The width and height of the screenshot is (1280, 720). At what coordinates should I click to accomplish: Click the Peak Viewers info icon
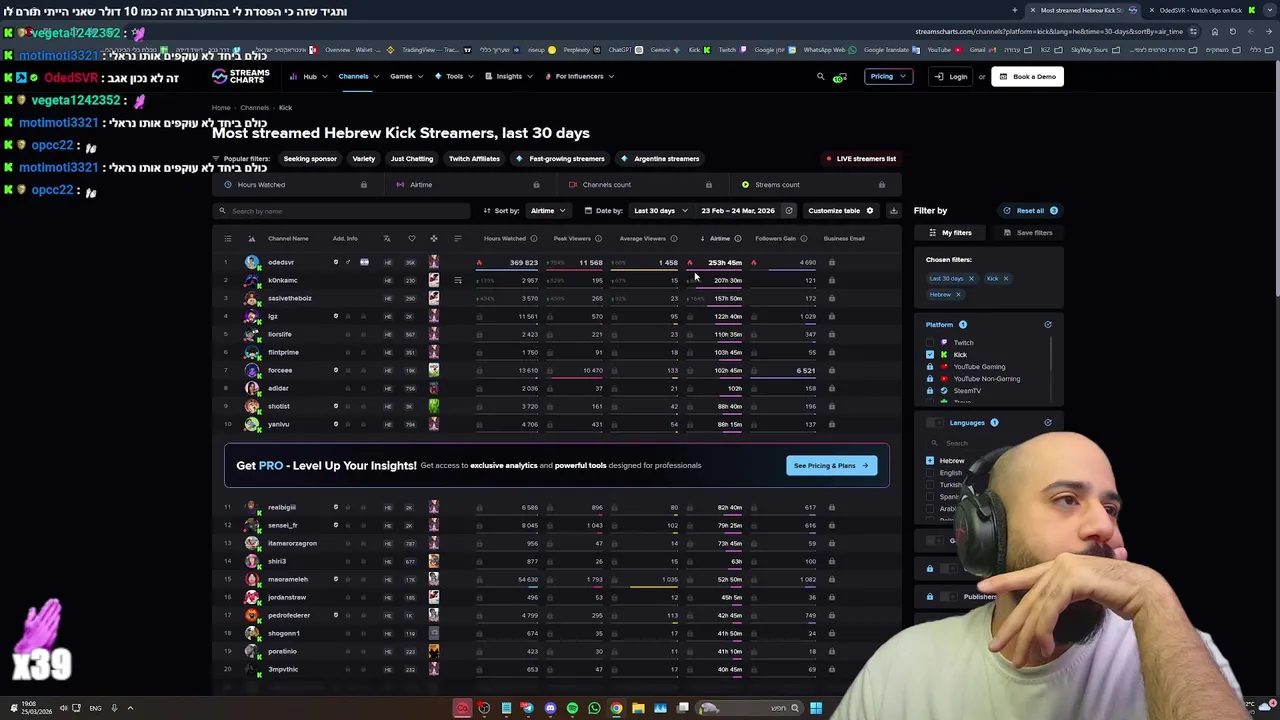[x=598, y=238]
